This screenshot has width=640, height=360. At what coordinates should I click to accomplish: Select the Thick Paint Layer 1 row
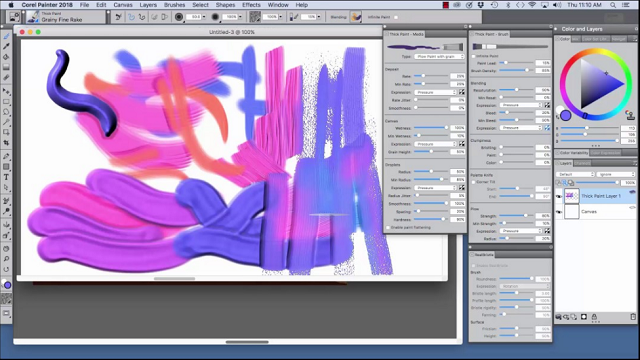[x=596, y=196]
